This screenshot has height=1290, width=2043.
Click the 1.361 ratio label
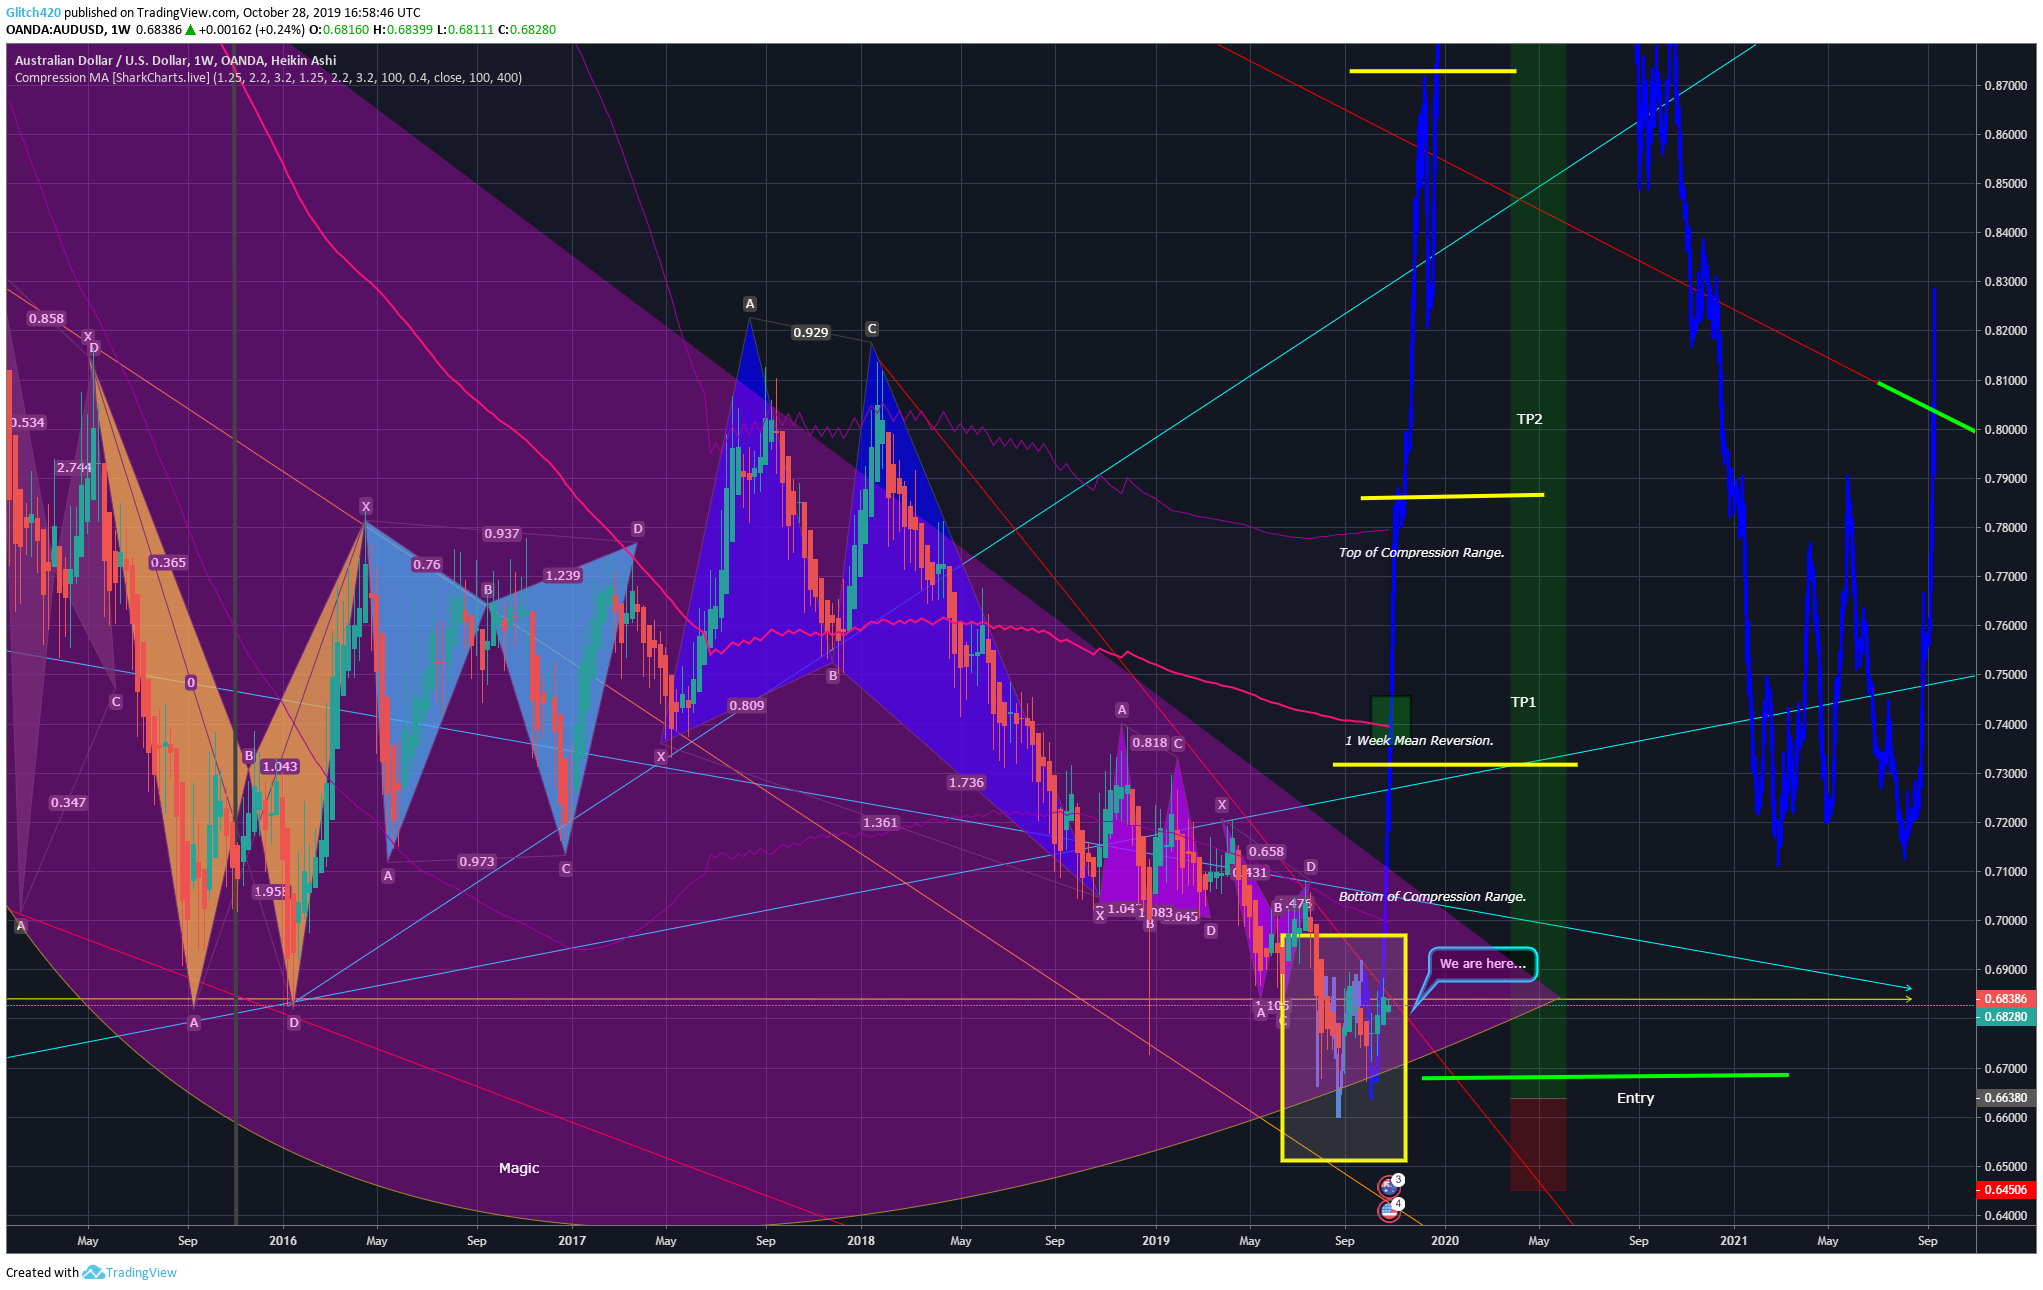(881, 823)
